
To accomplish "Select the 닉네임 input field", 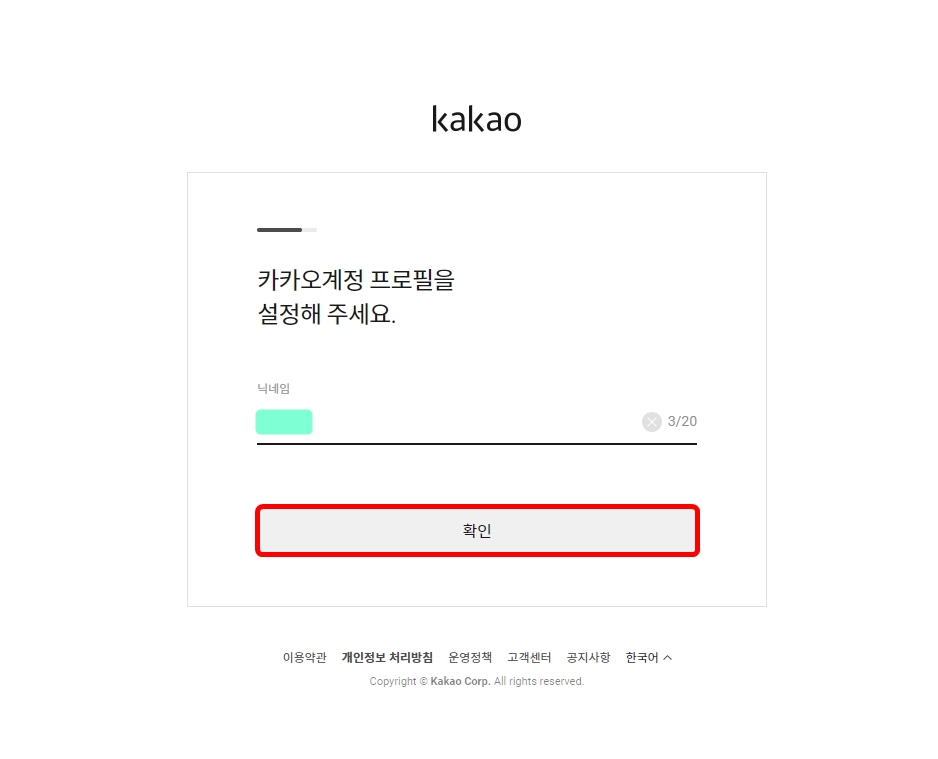I will pos(450,421).
